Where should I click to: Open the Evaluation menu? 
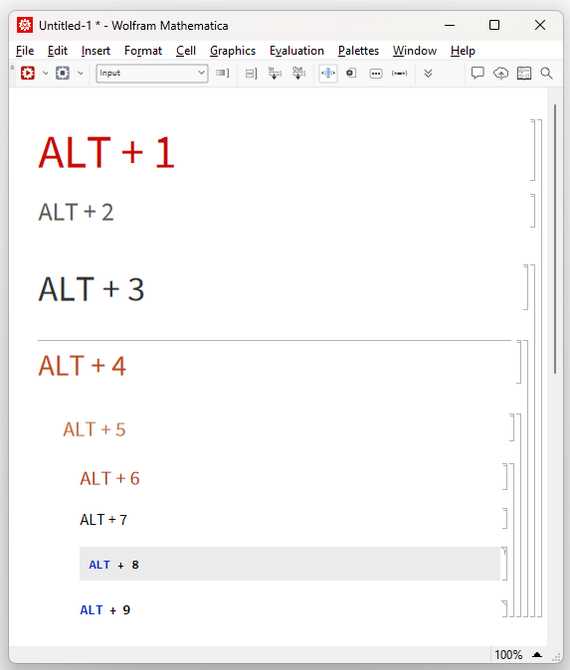297,51
